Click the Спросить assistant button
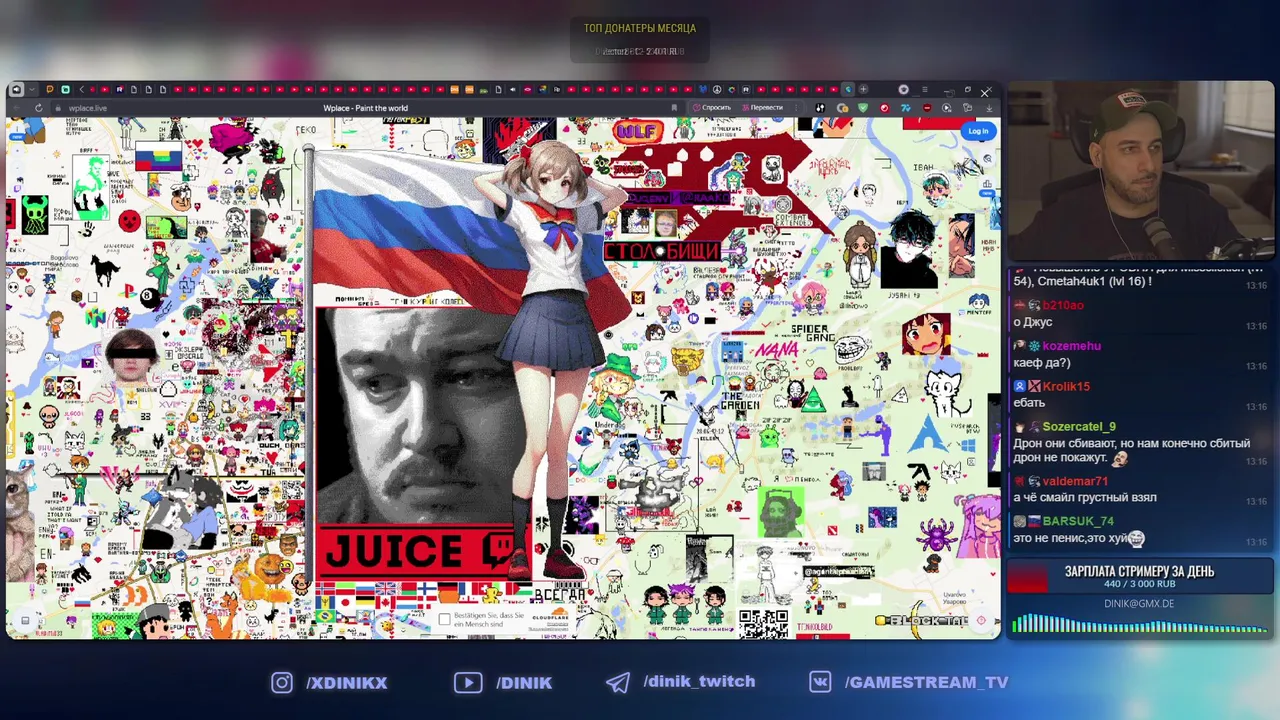Viewport: 1280px width, 720px height. click(x=712, y=107)
